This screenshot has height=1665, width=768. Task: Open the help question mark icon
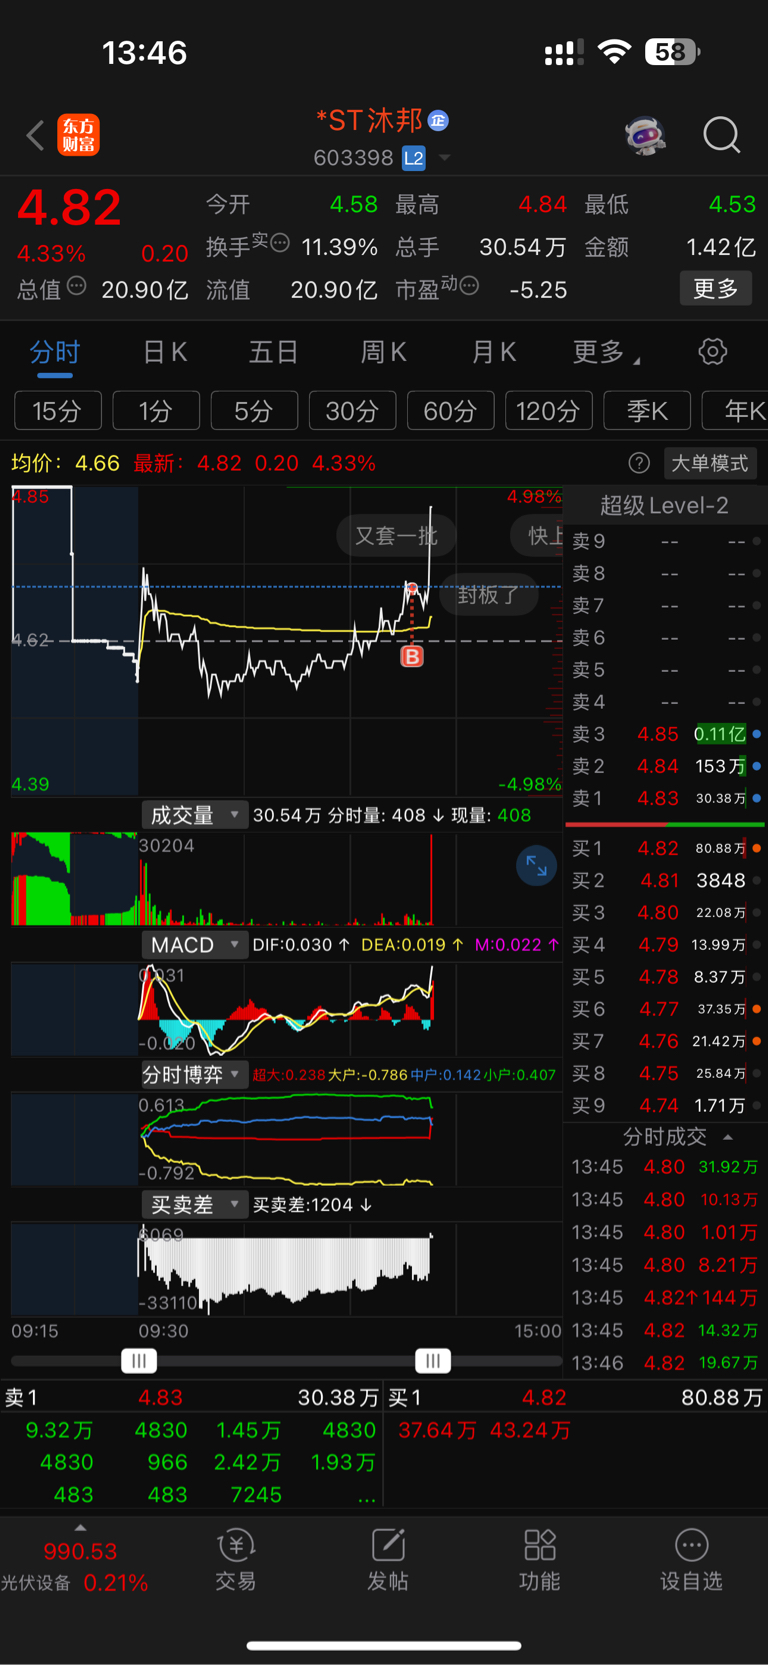point(639,463)
